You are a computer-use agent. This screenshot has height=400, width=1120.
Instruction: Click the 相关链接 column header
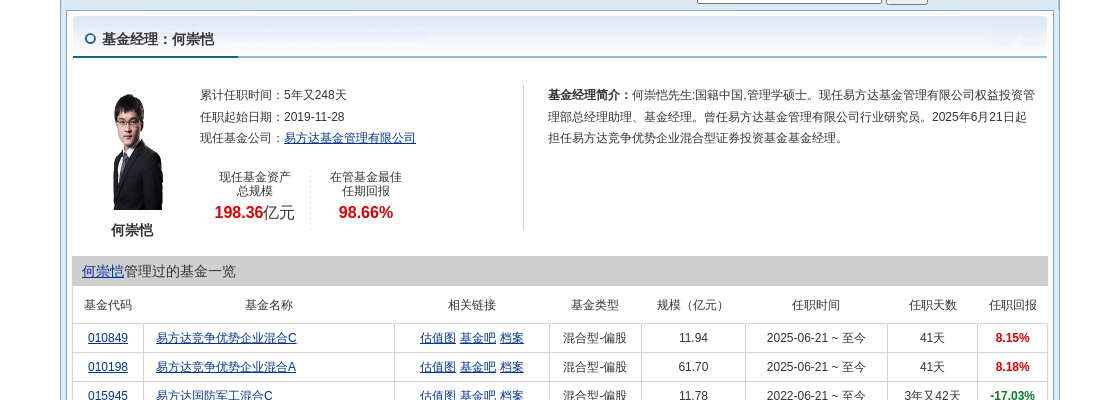point(471,305)
